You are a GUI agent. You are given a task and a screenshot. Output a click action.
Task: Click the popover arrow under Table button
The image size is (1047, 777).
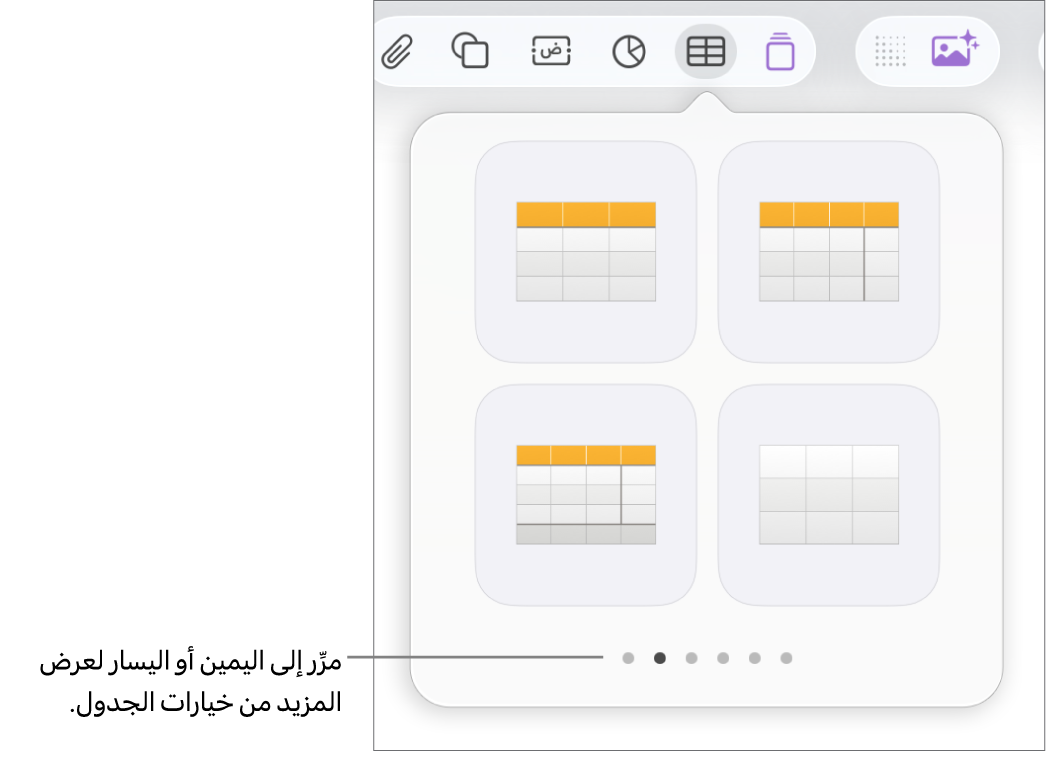(706, 102)
